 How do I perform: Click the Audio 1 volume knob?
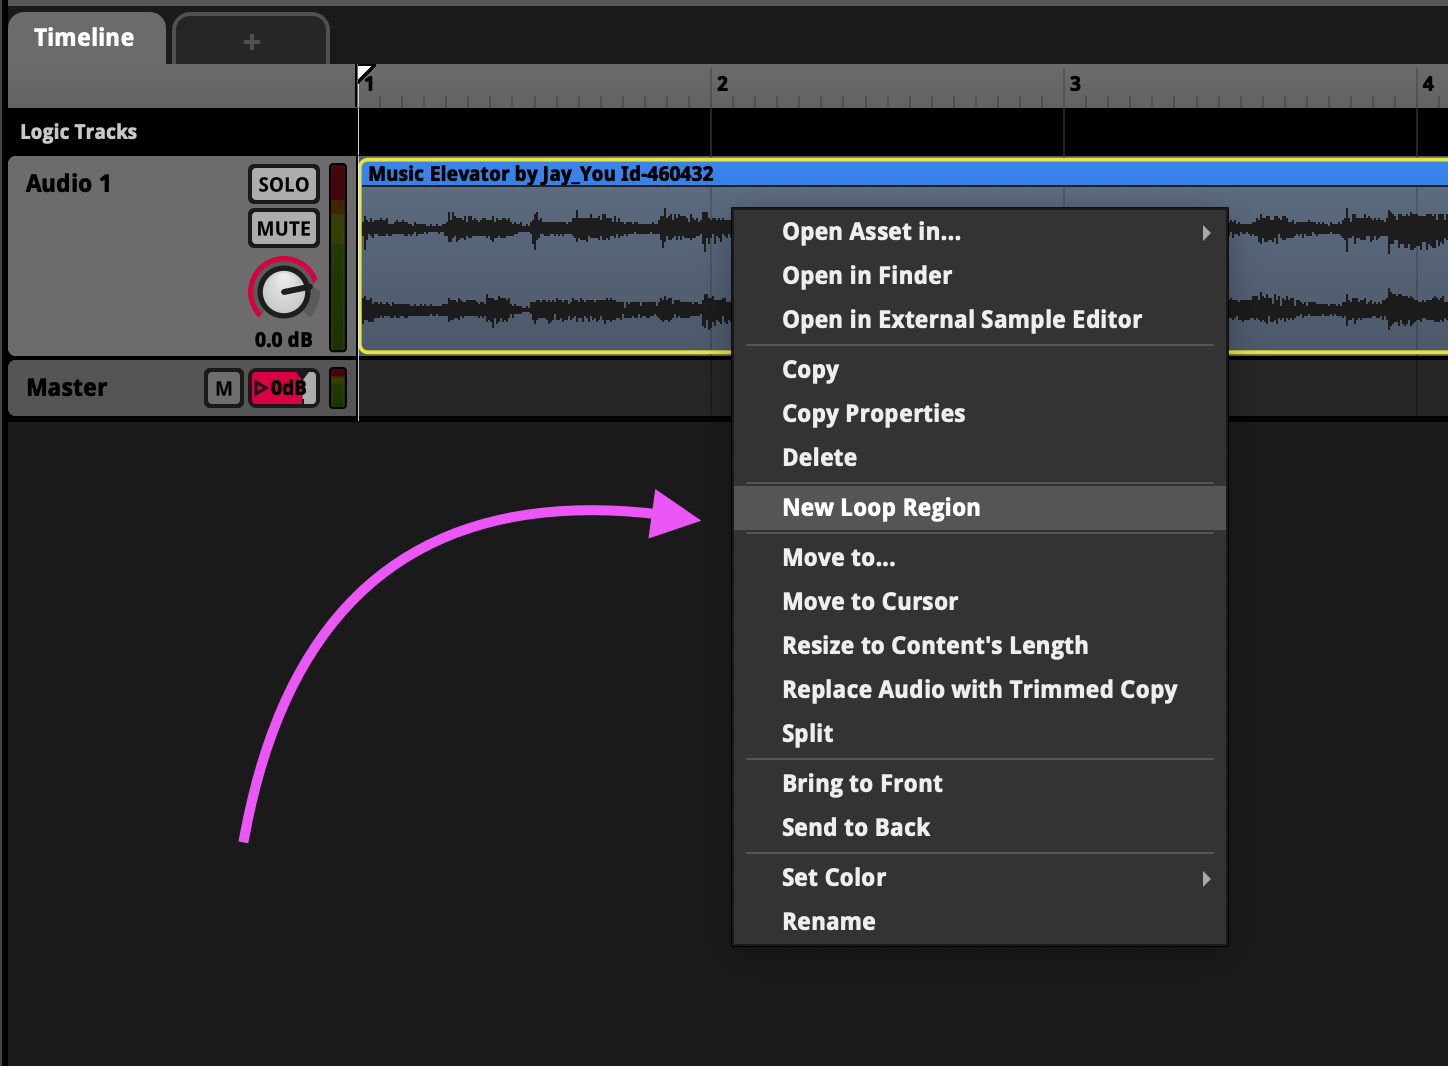(x=283, y=291)
